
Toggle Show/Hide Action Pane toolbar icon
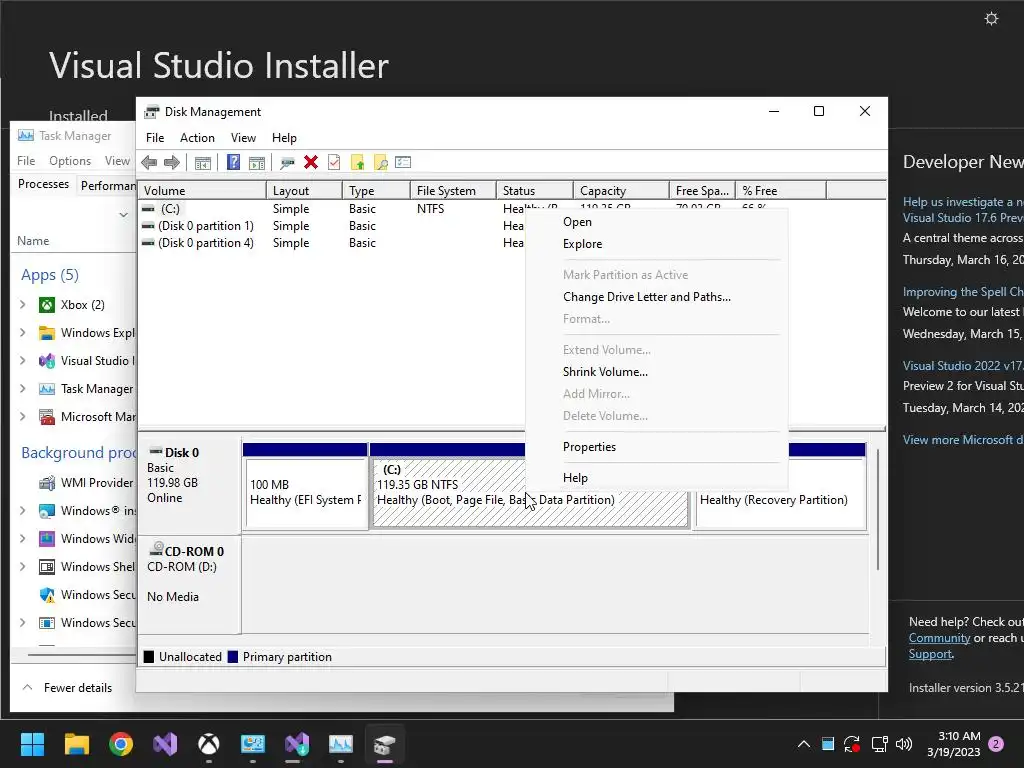[257, 163]
